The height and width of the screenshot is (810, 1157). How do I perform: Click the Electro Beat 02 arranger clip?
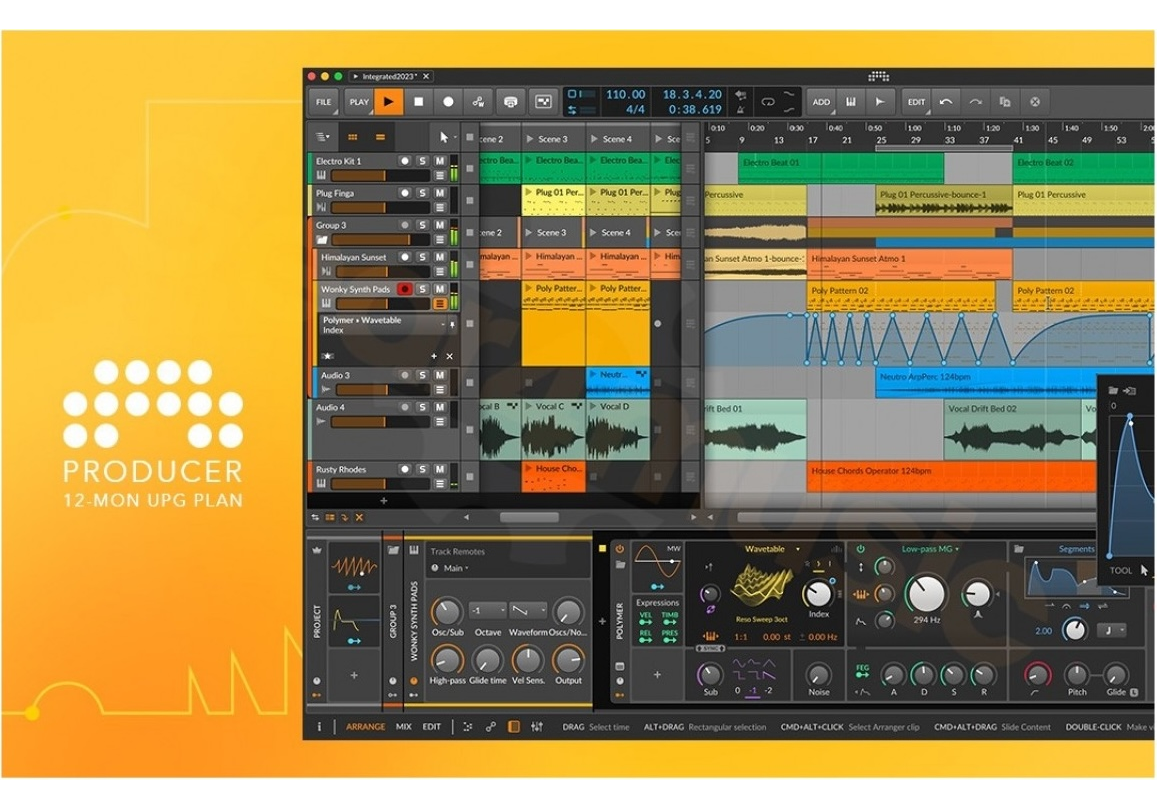pos(1085,168)
